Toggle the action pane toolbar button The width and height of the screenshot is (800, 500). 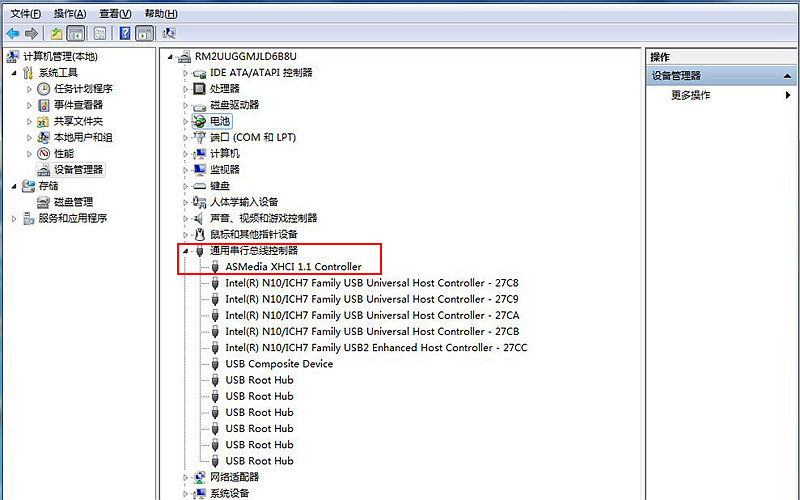(x=145, y=34)
